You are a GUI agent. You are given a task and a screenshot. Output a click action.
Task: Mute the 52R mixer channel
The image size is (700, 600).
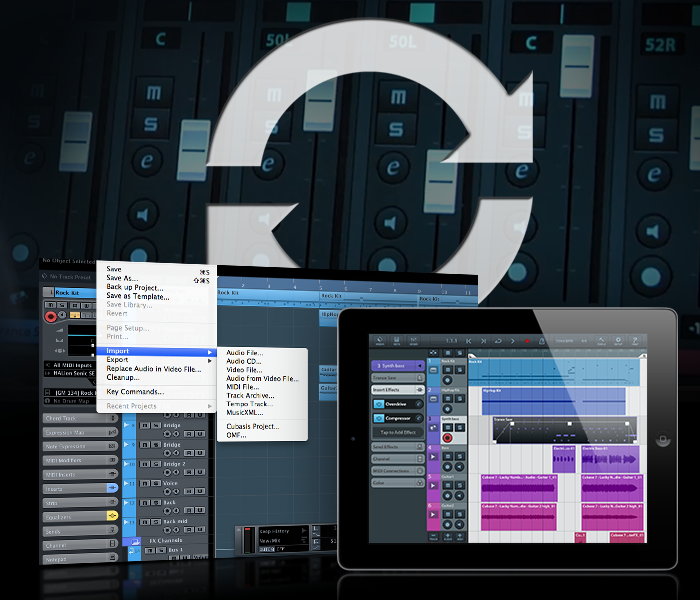(657, 103)
